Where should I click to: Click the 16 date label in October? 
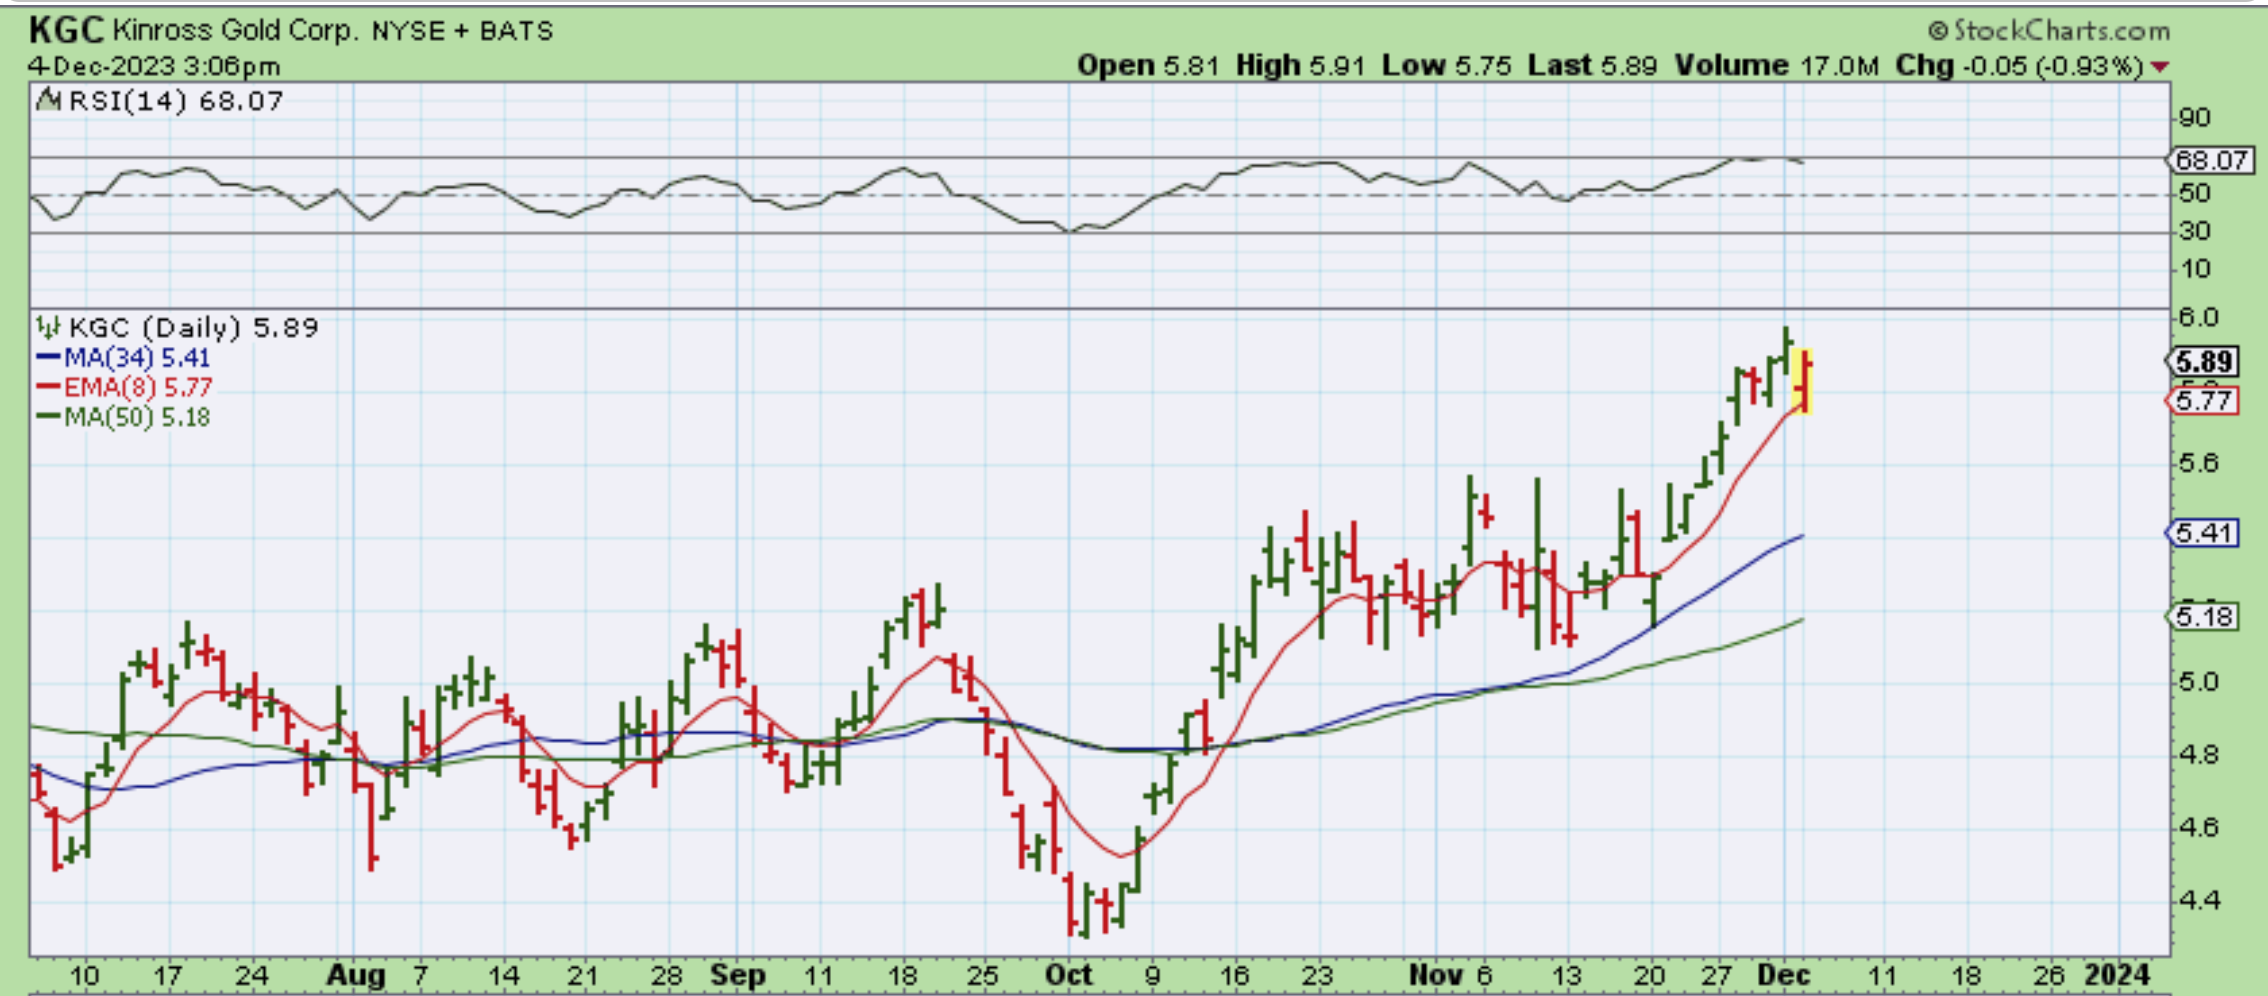click(1235, 976)
